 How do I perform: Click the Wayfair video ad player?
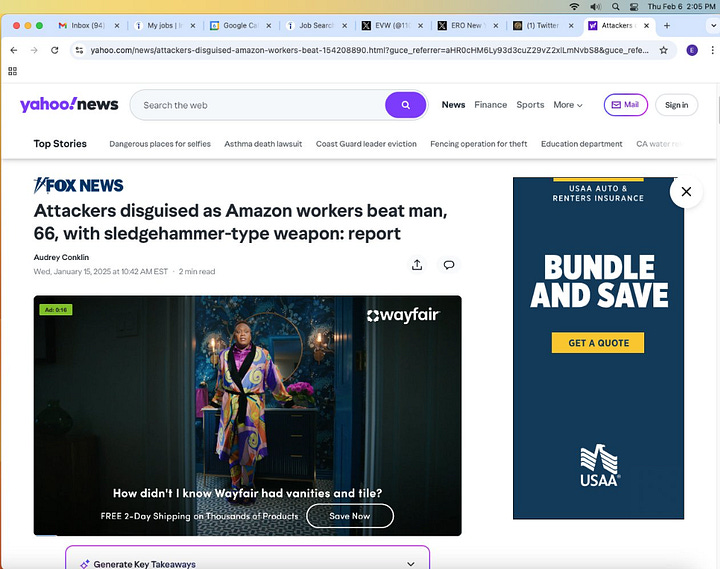point(248,415)
